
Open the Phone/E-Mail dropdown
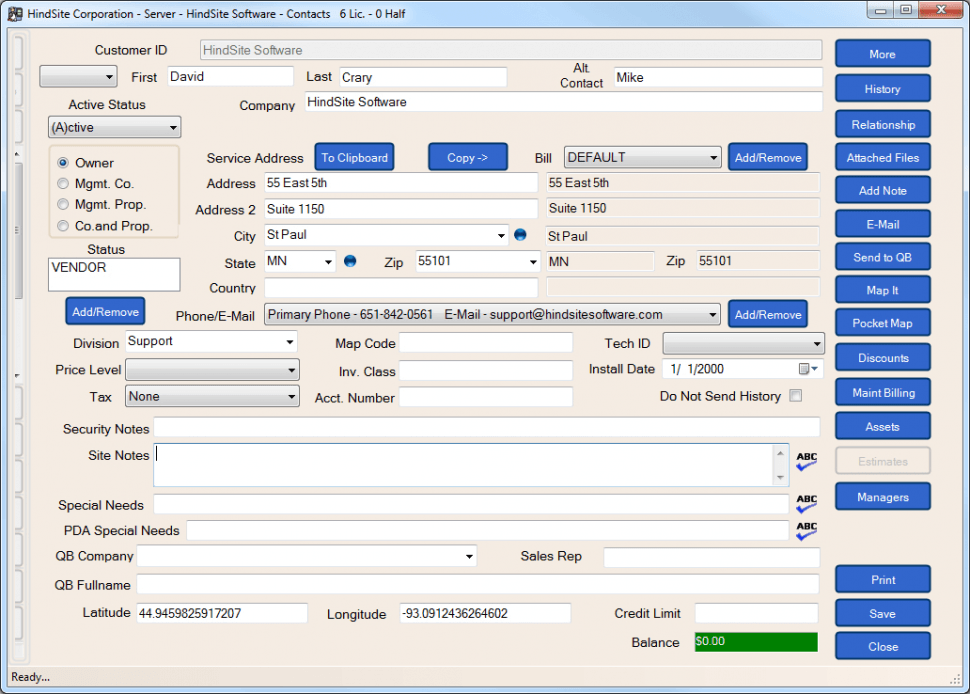point(492,315)
